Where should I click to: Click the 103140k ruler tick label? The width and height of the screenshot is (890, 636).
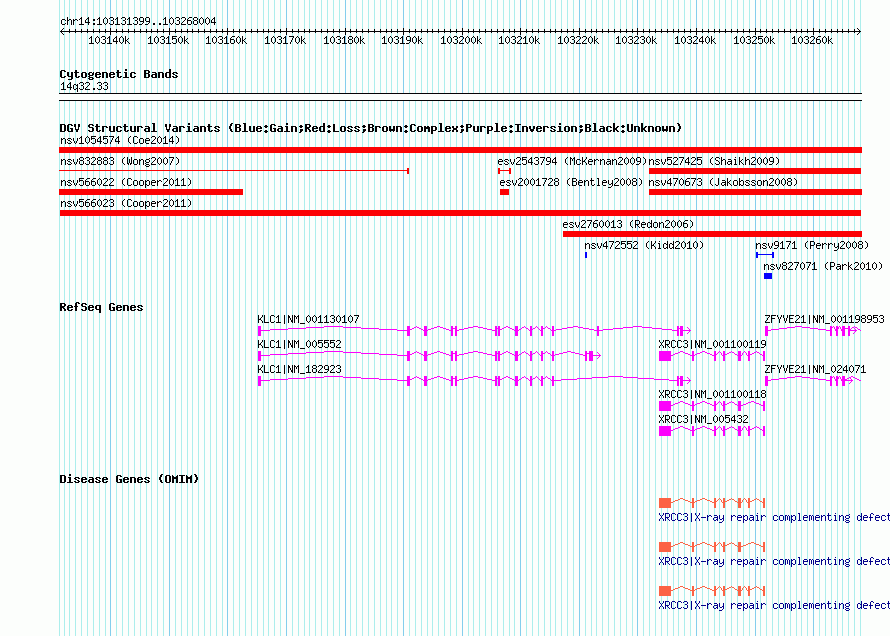[x=109, y=40]
